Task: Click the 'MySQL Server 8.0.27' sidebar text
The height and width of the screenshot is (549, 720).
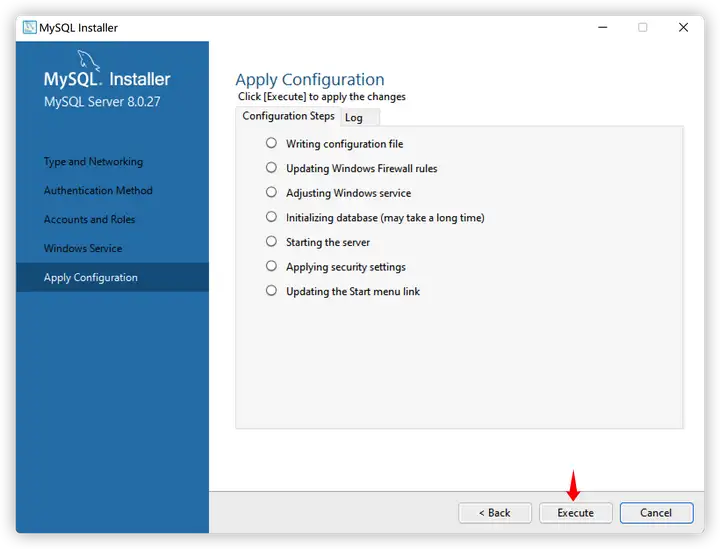Action: tap(102, 102)
